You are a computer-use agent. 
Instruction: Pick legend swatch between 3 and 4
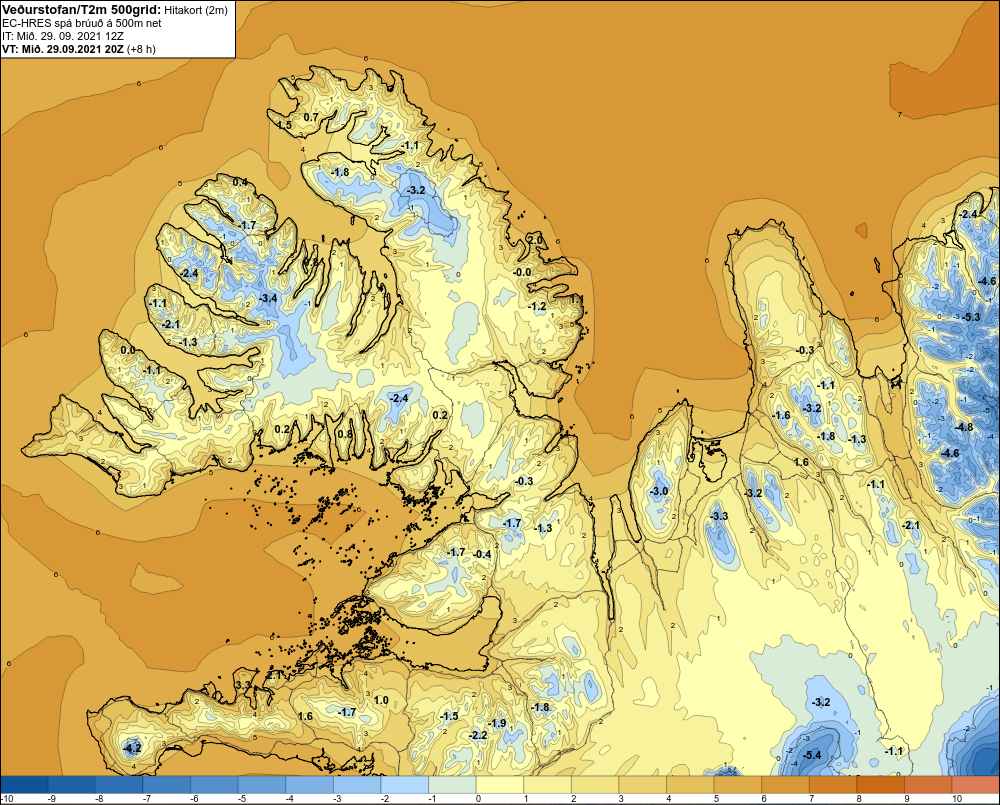643,785
